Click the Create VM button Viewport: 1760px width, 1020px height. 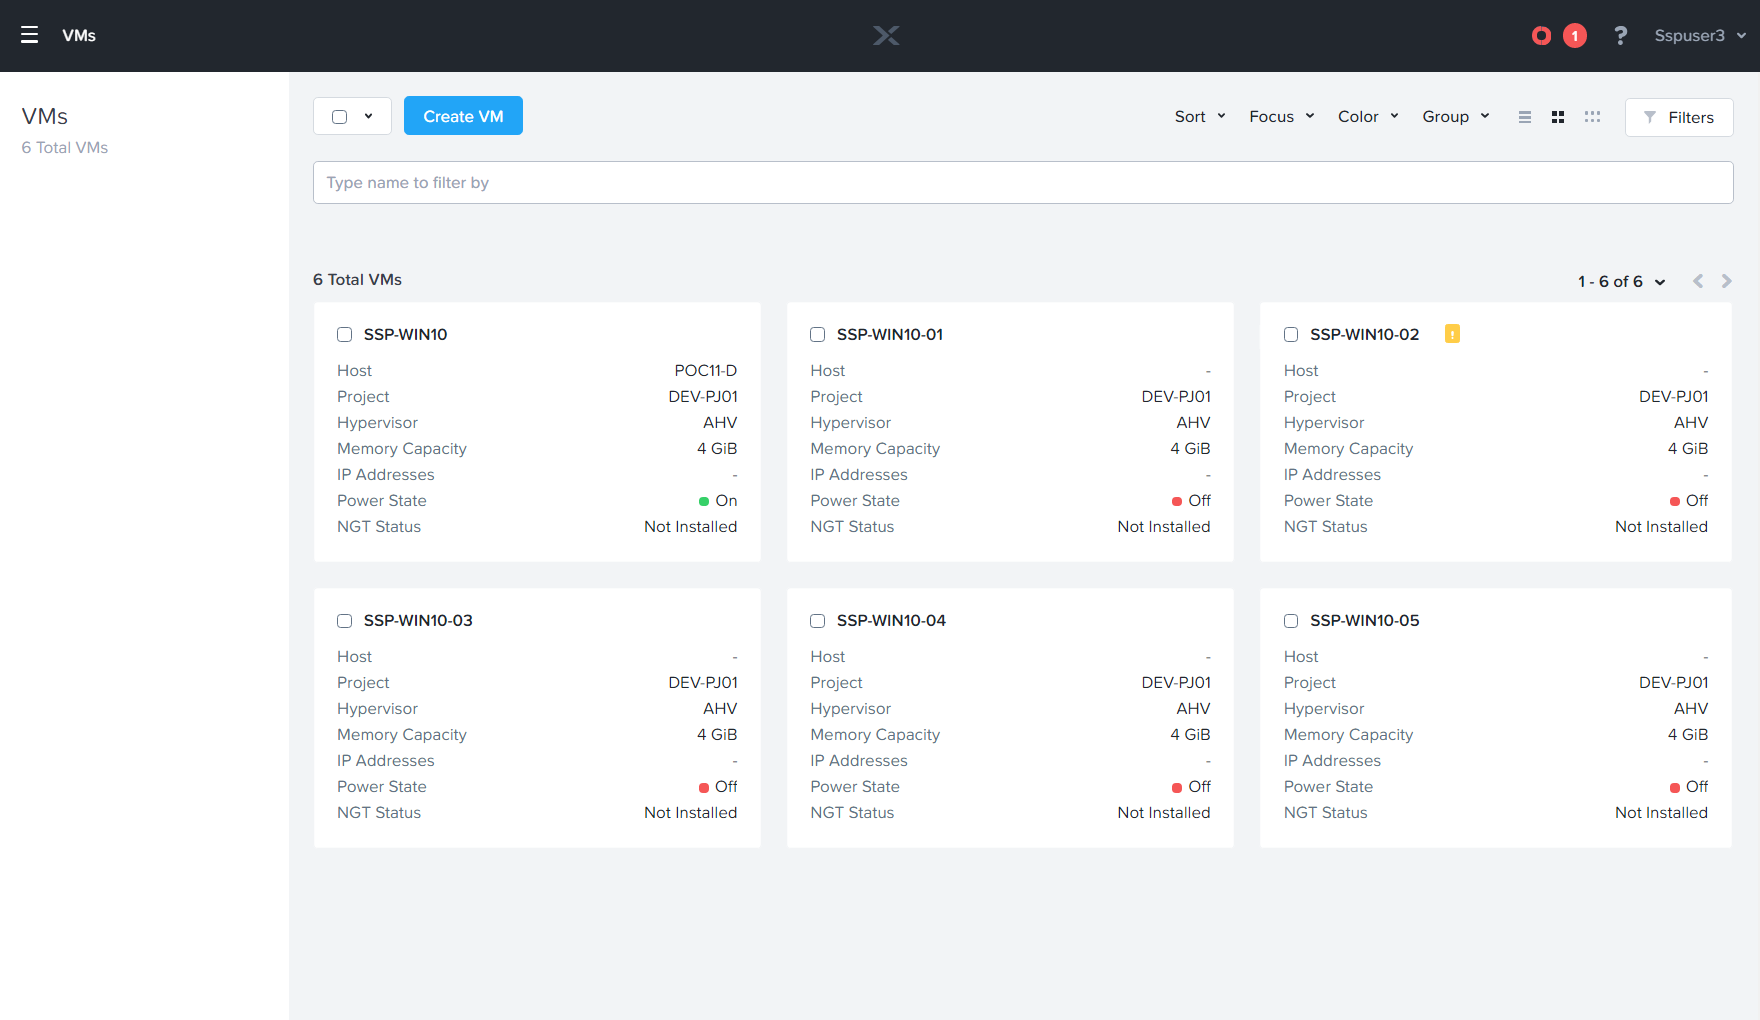click(463, 115)
